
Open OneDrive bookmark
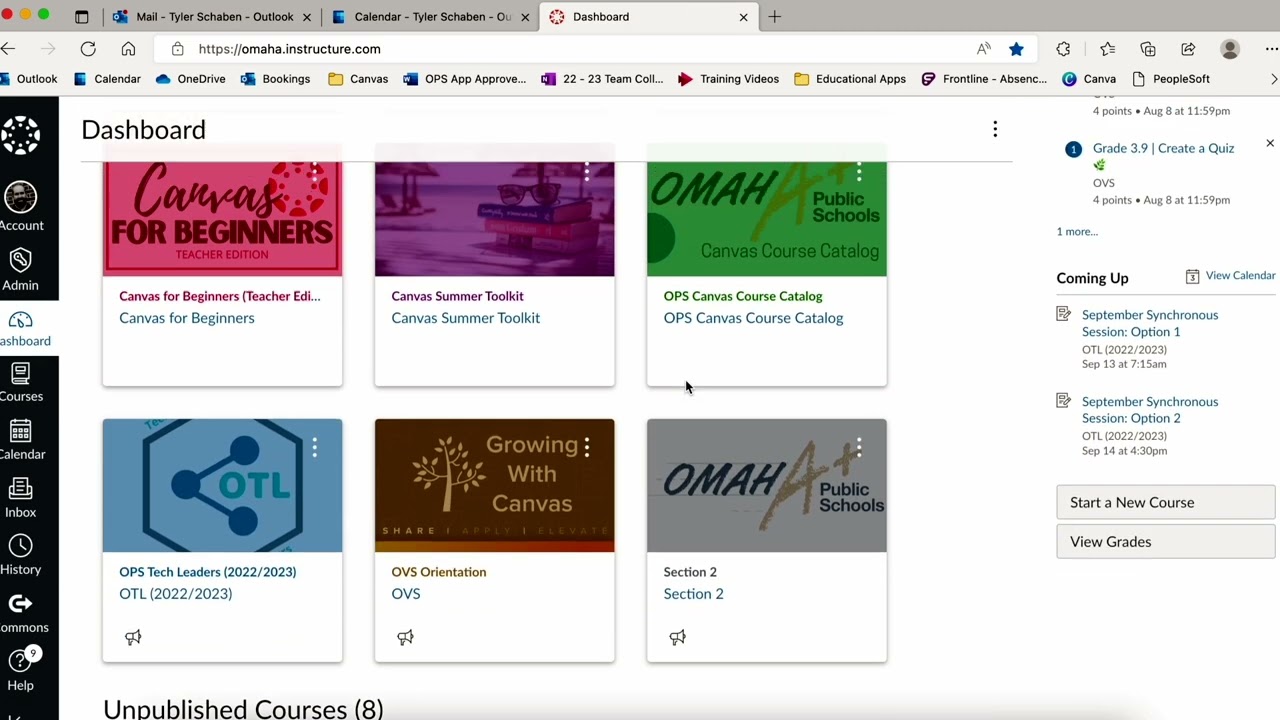pos(190,79)
